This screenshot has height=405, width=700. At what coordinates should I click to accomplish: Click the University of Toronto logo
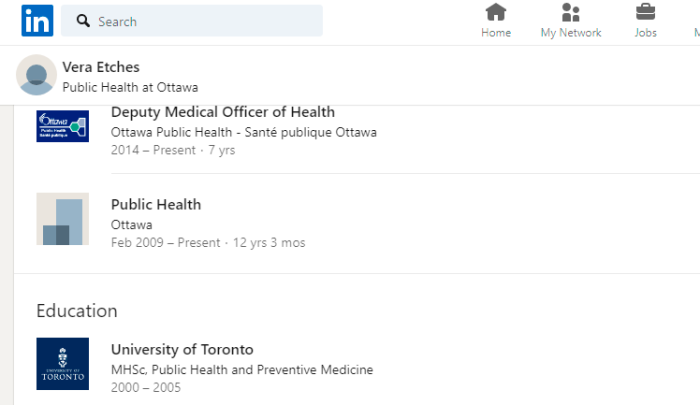[62, 363]
